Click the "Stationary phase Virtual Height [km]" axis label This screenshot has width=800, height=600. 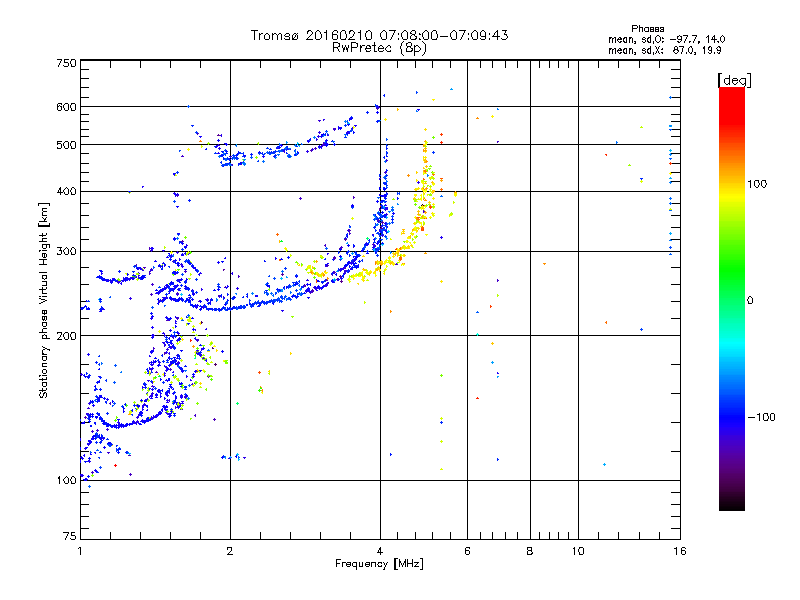pyautogui.click(x=44, y=300)
